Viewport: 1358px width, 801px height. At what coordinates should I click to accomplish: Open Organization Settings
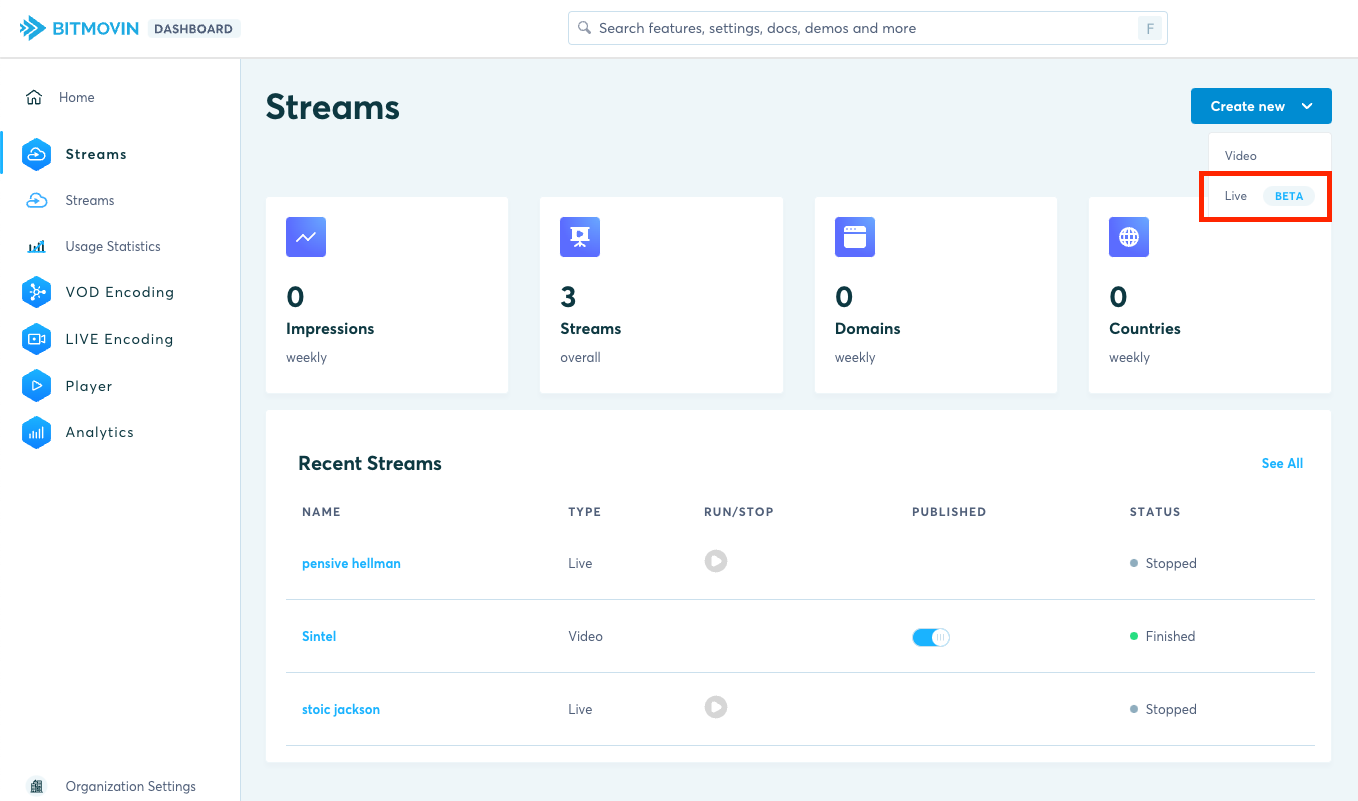click(x=129, y=786)
